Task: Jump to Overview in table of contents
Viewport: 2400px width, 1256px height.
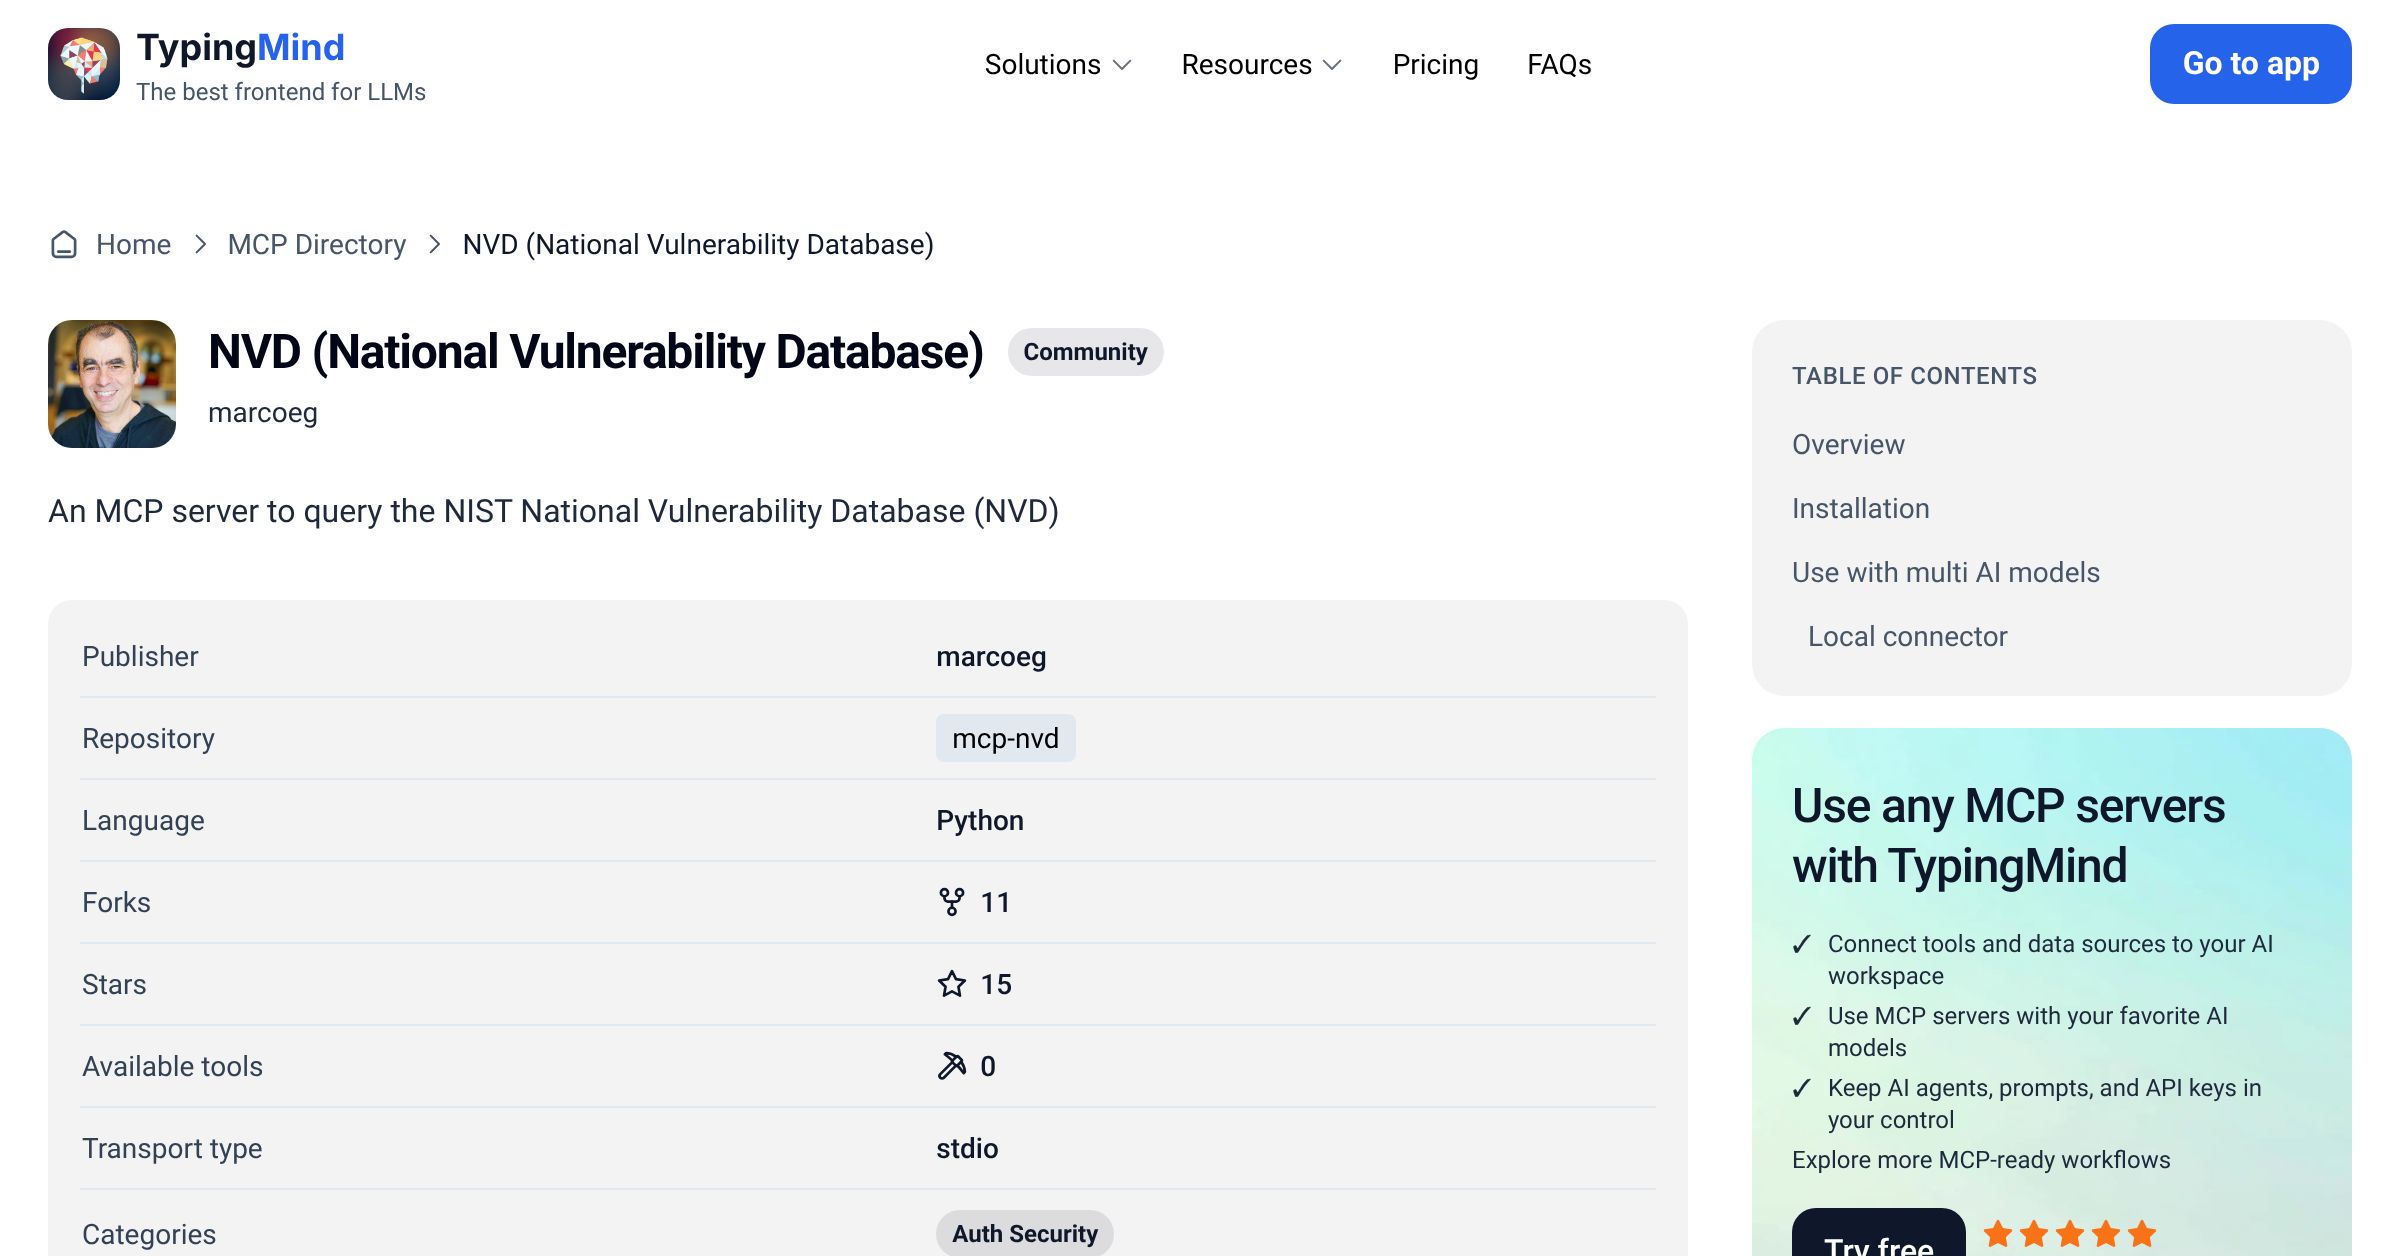Action: coord(1848,444)
